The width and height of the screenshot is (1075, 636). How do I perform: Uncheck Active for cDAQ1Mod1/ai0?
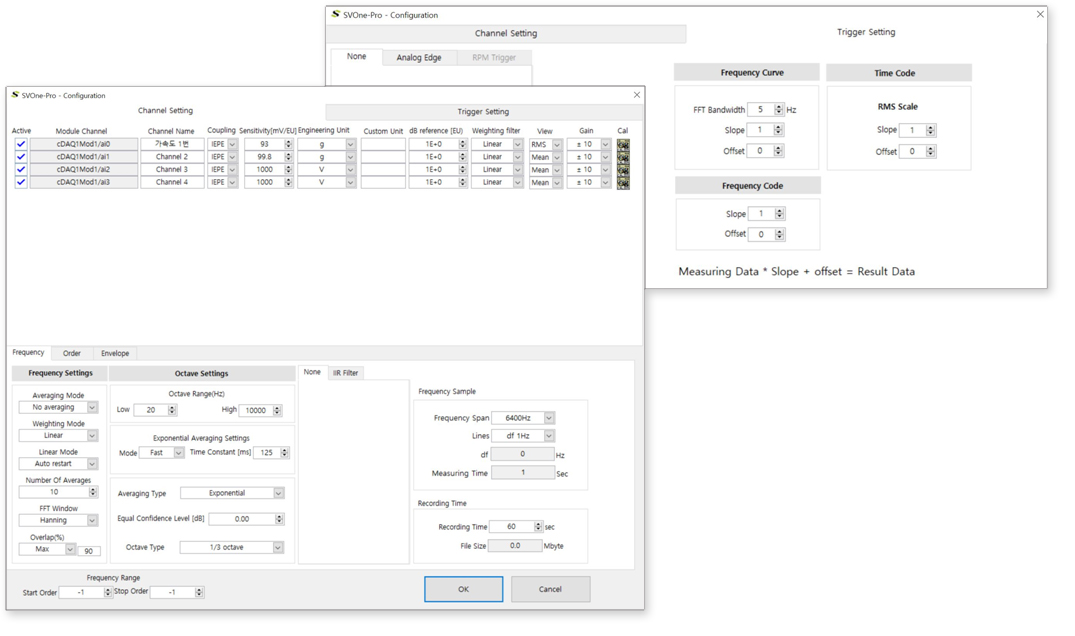pos(21,145)
